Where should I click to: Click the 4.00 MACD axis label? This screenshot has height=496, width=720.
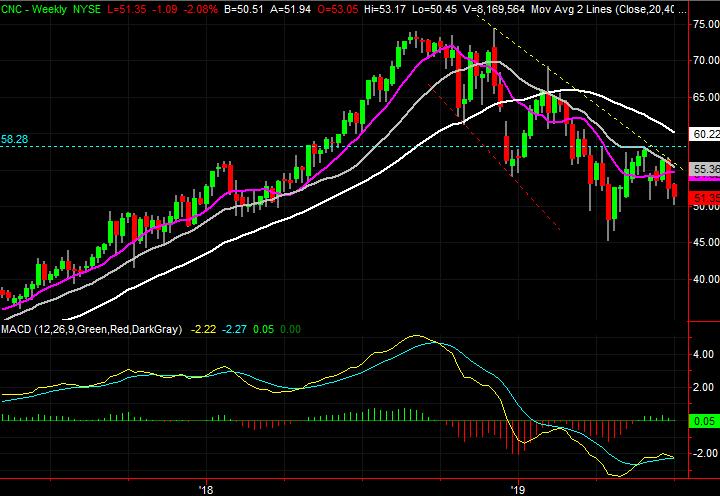[x=703, y=355]
